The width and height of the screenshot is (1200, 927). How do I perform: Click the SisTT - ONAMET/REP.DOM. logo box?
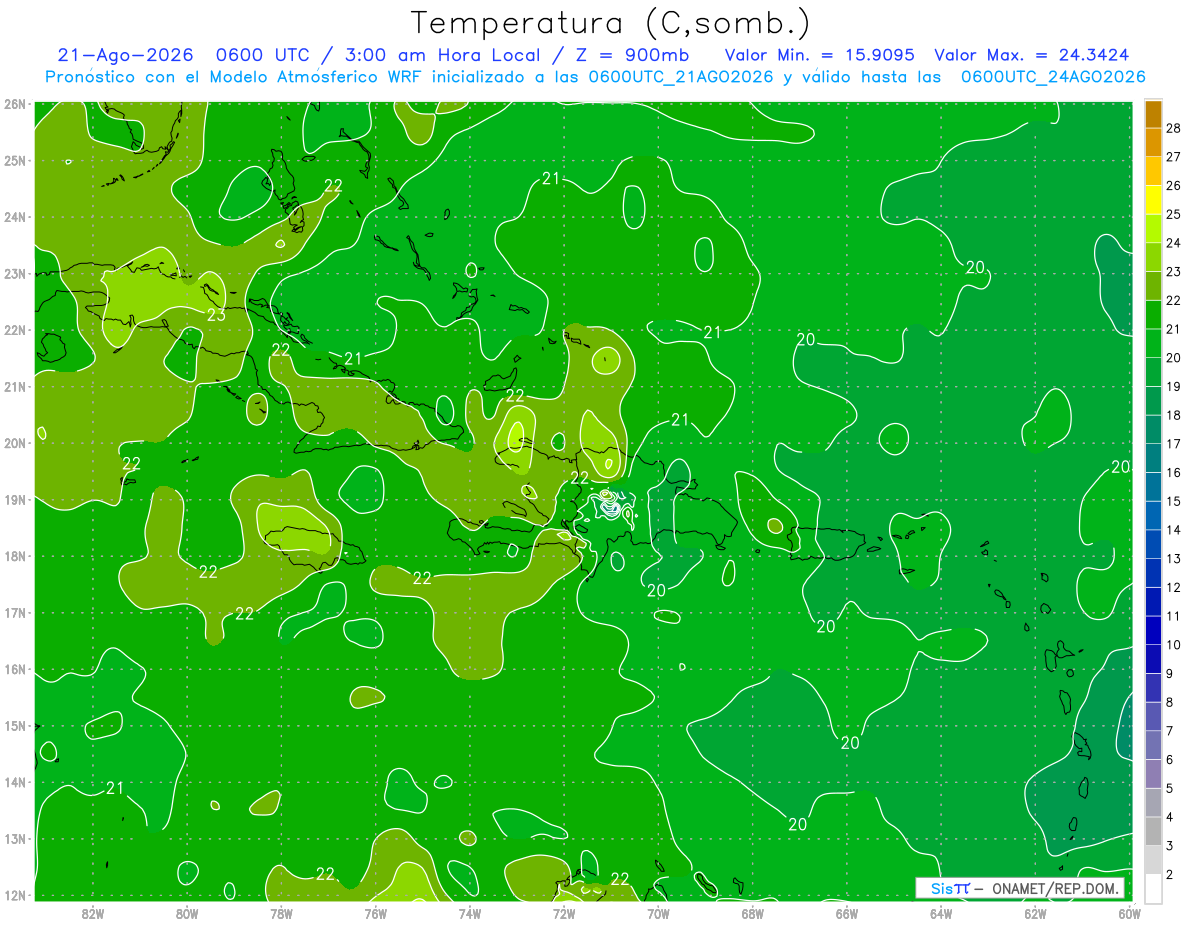coord(1020,888)
